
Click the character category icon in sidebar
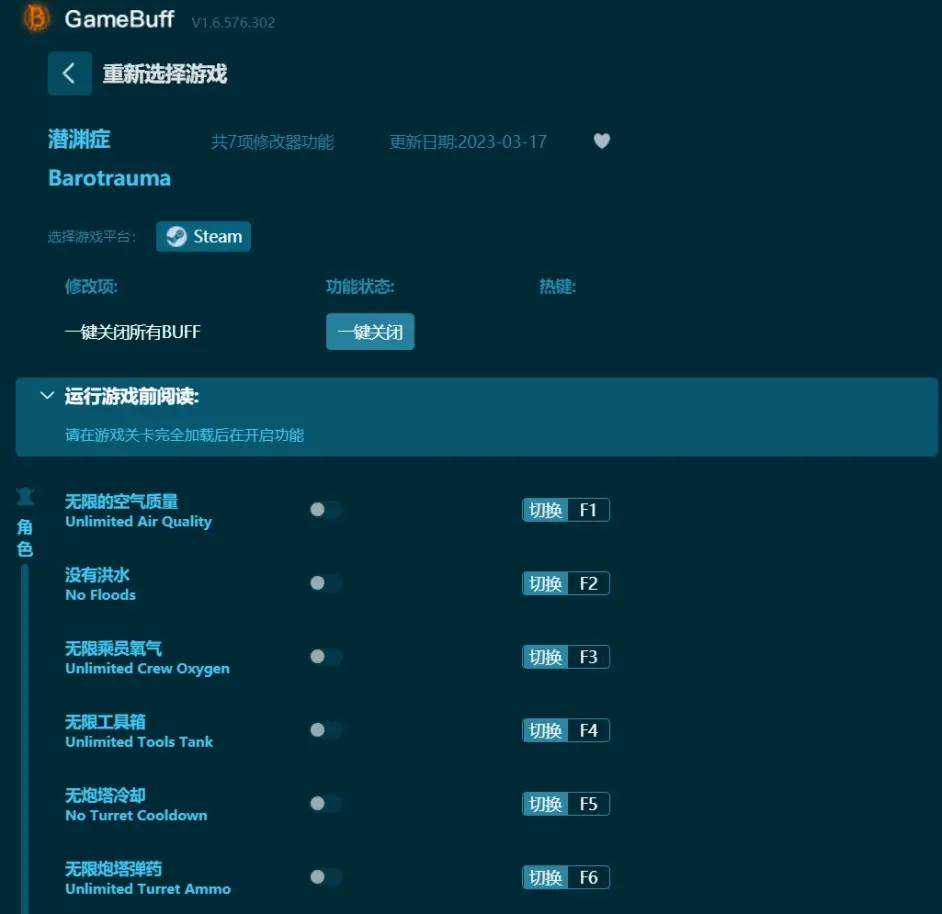(x=25, y=497)
